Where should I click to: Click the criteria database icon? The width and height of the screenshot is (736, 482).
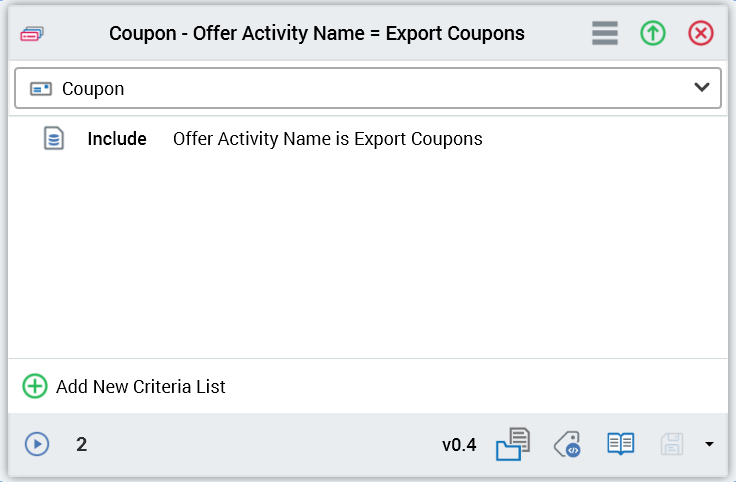54,139
